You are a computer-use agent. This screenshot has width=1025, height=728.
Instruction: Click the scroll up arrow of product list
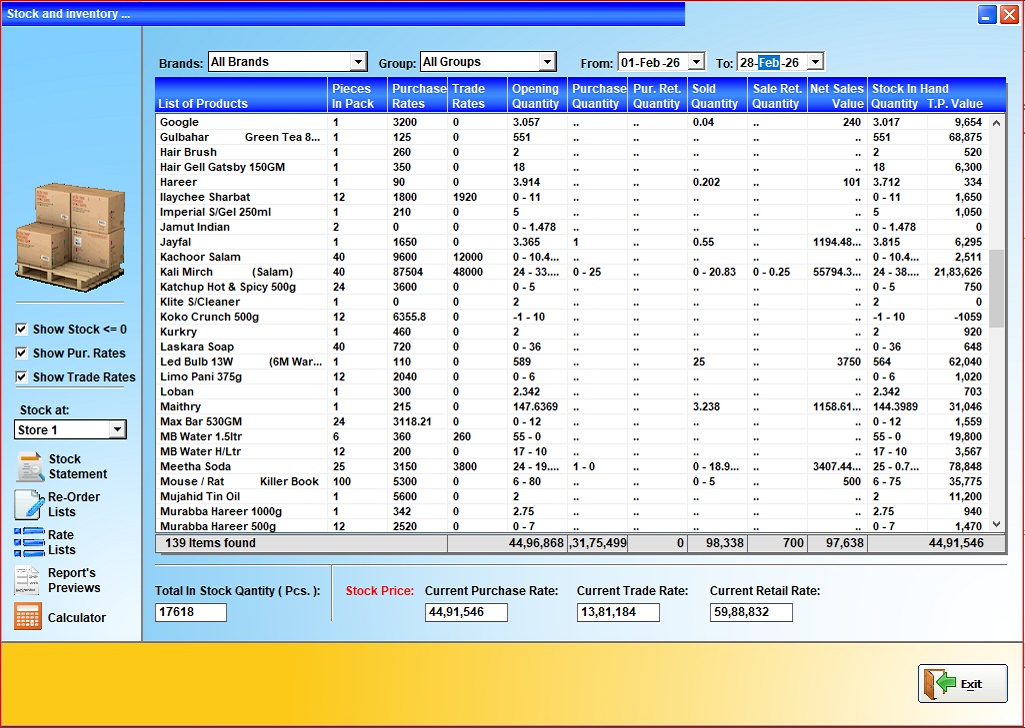click(996, 123)
